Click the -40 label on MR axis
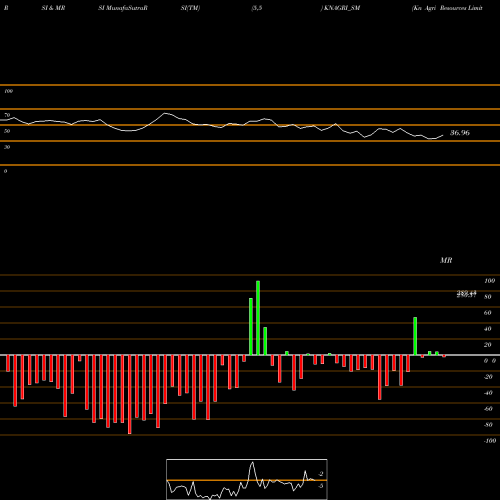The height and width of the screenshot is (500, 500). [488, 393]
